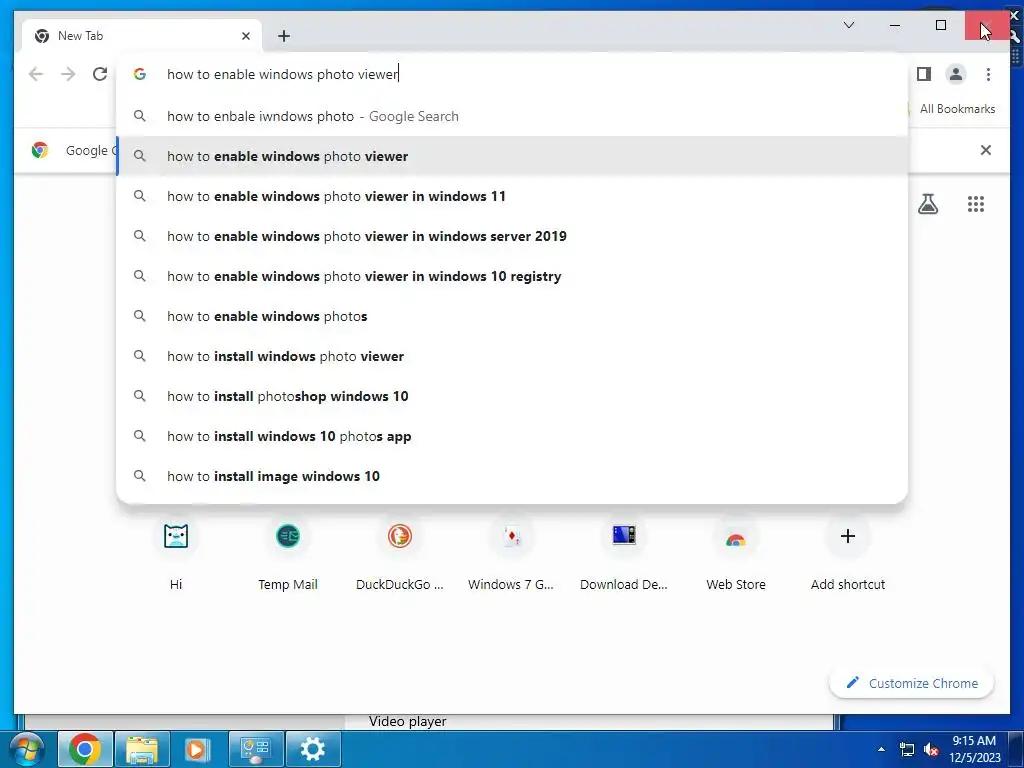This screenshot has height=768, width=1024.
Task: Show hidden tray icons arrow
Action: (x=881, y=749)
